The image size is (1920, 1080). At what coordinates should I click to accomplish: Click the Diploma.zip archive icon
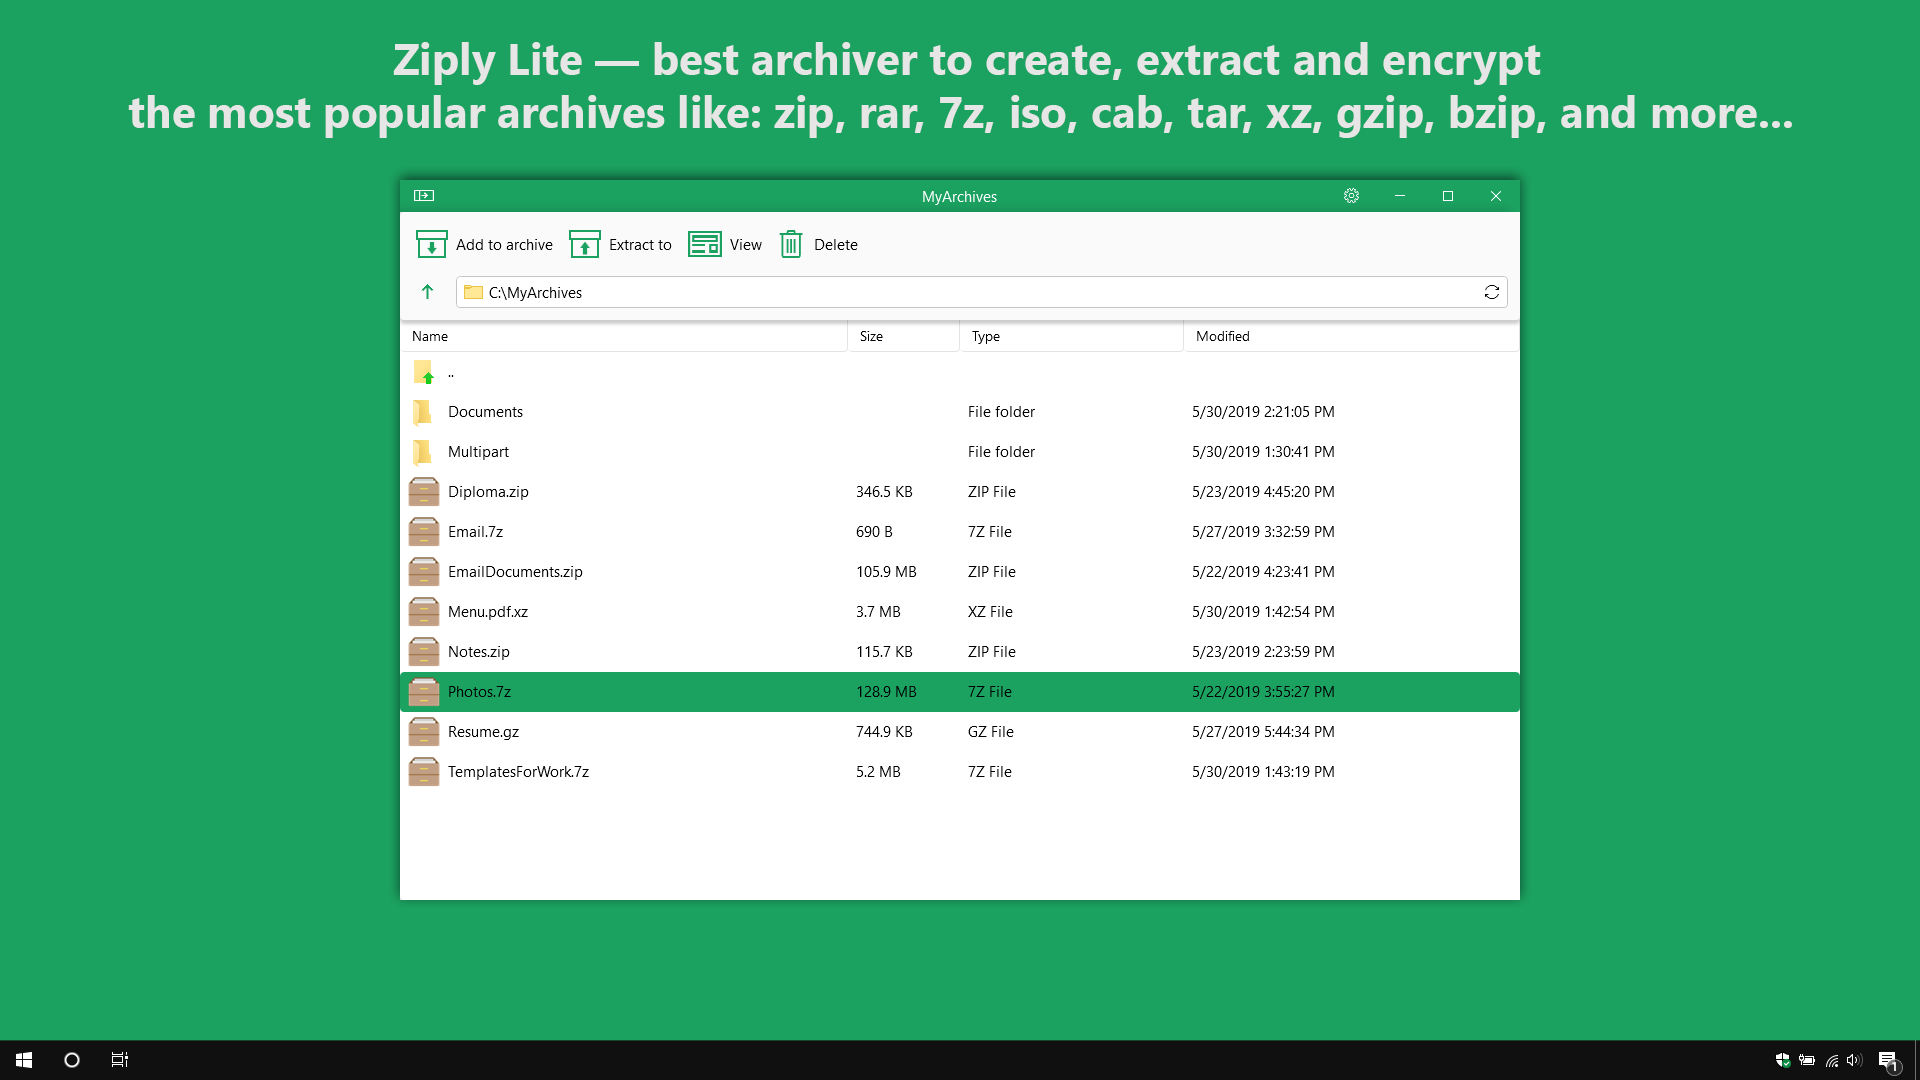424,492
